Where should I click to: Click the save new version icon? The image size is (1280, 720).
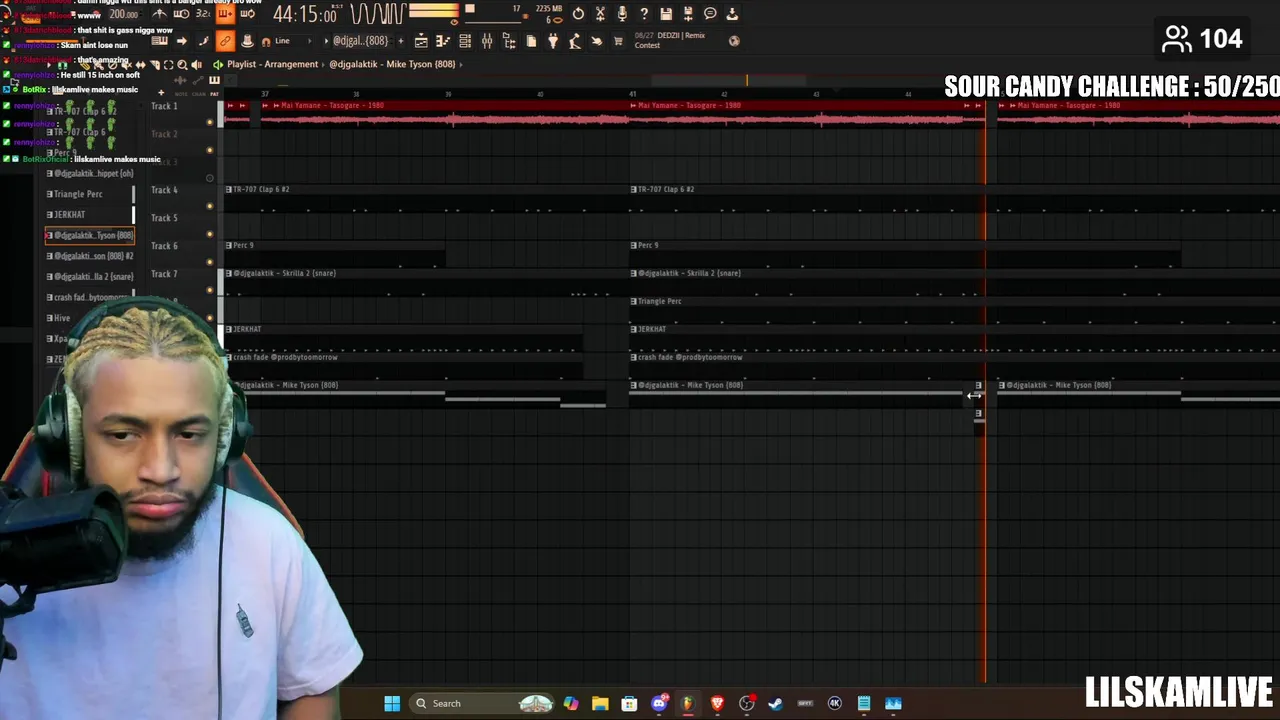click(x=688, y=14)
